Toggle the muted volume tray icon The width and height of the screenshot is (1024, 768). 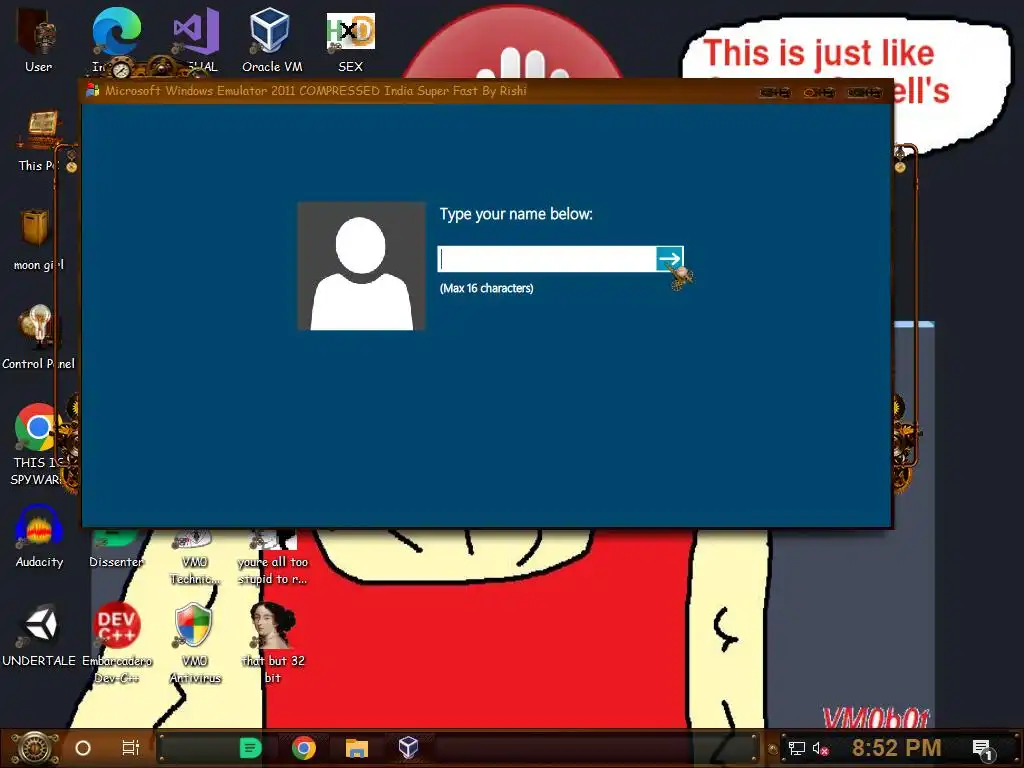click(821, 748)
